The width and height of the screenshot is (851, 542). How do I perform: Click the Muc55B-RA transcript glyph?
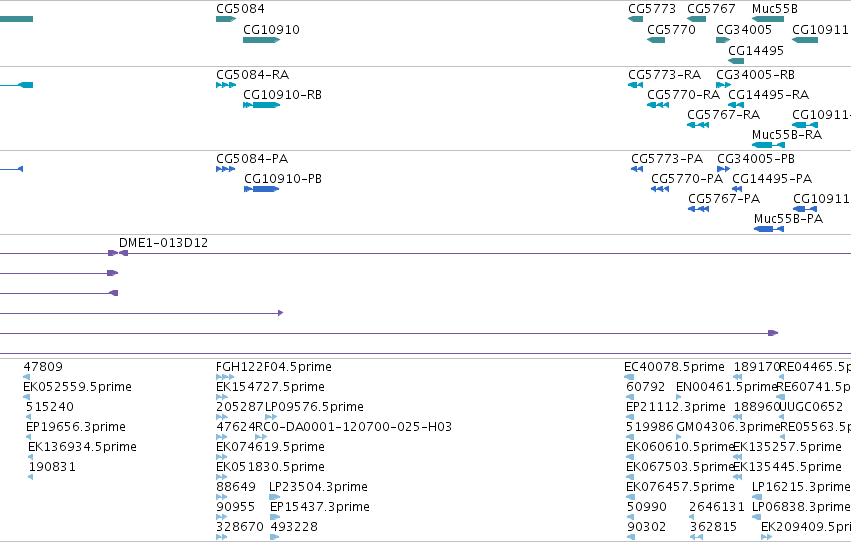pyautogui.click(x=769, y=145)
